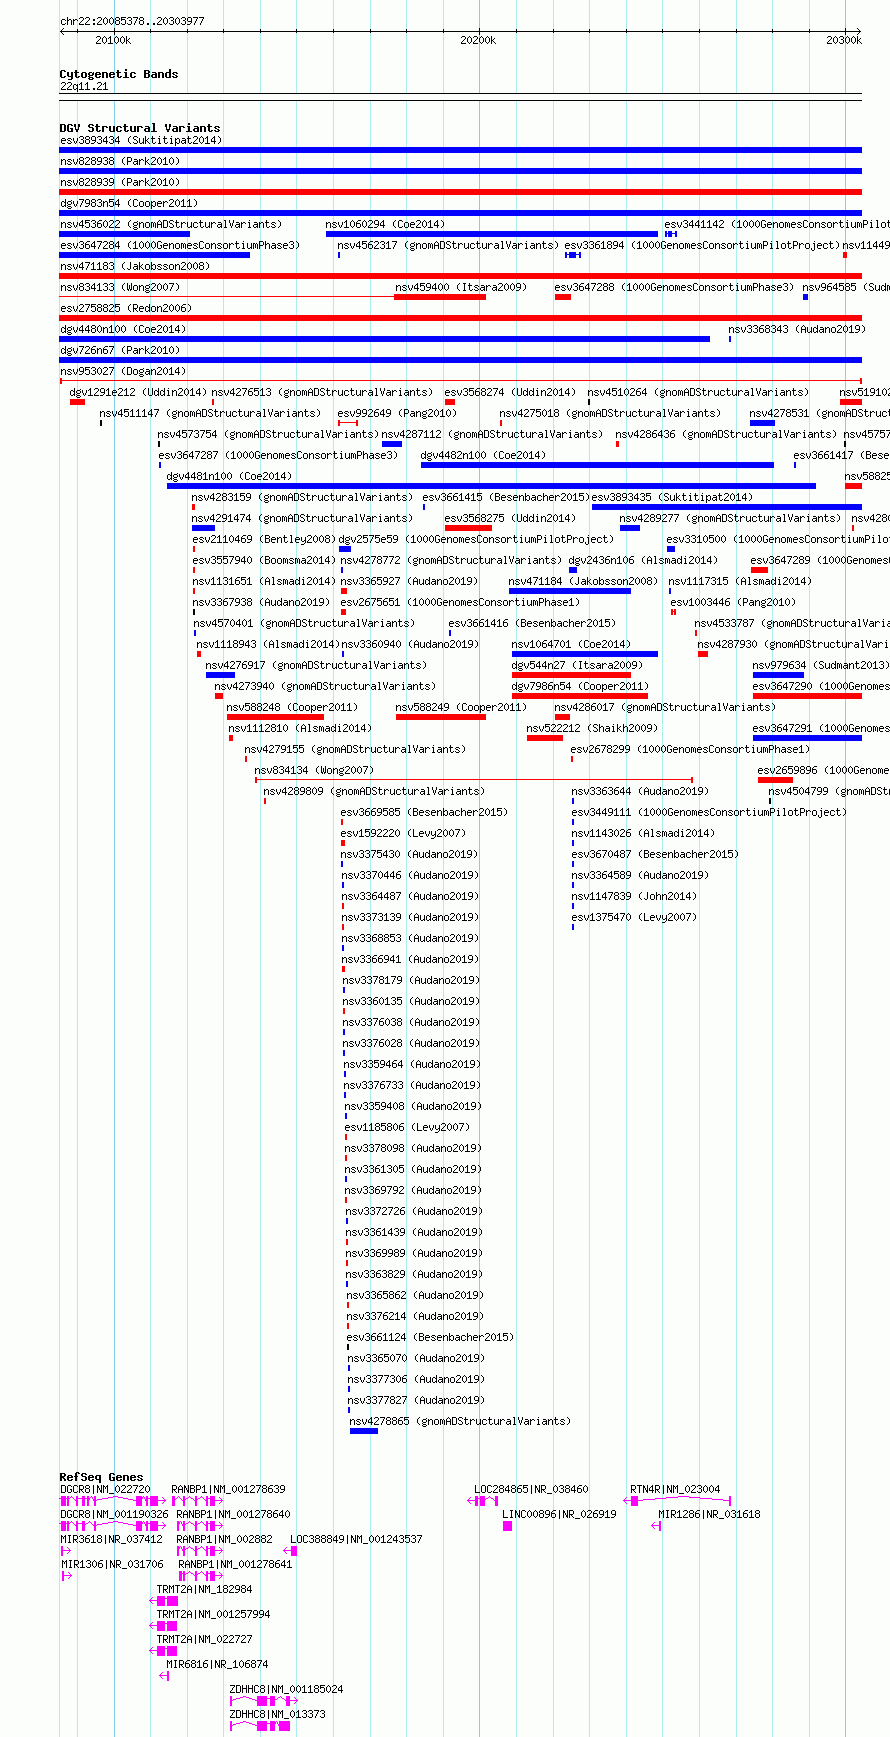This screenshot has height=1737, width=890.
Task: Click the 22q11.21 cytogenetic band label
Action: 84,86
